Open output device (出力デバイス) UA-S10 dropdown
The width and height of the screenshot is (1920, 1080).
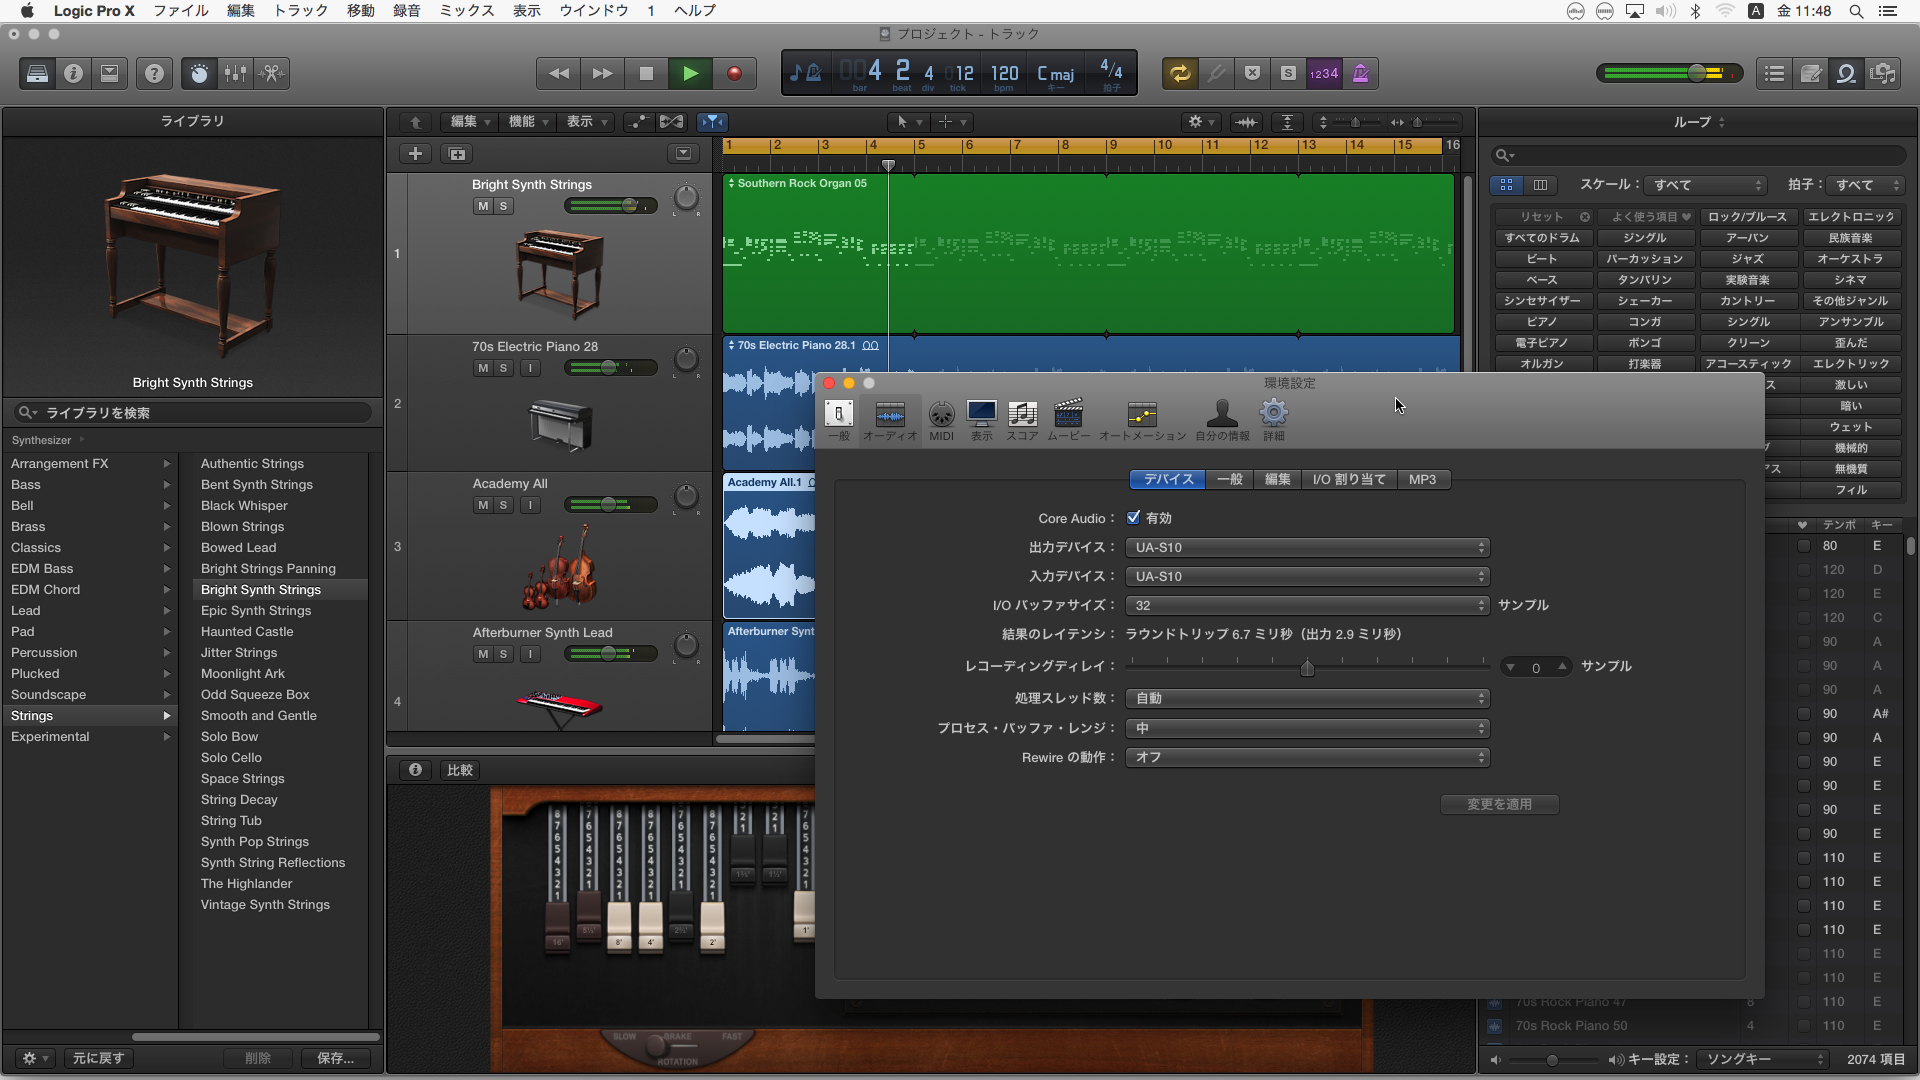[1307, 547]
